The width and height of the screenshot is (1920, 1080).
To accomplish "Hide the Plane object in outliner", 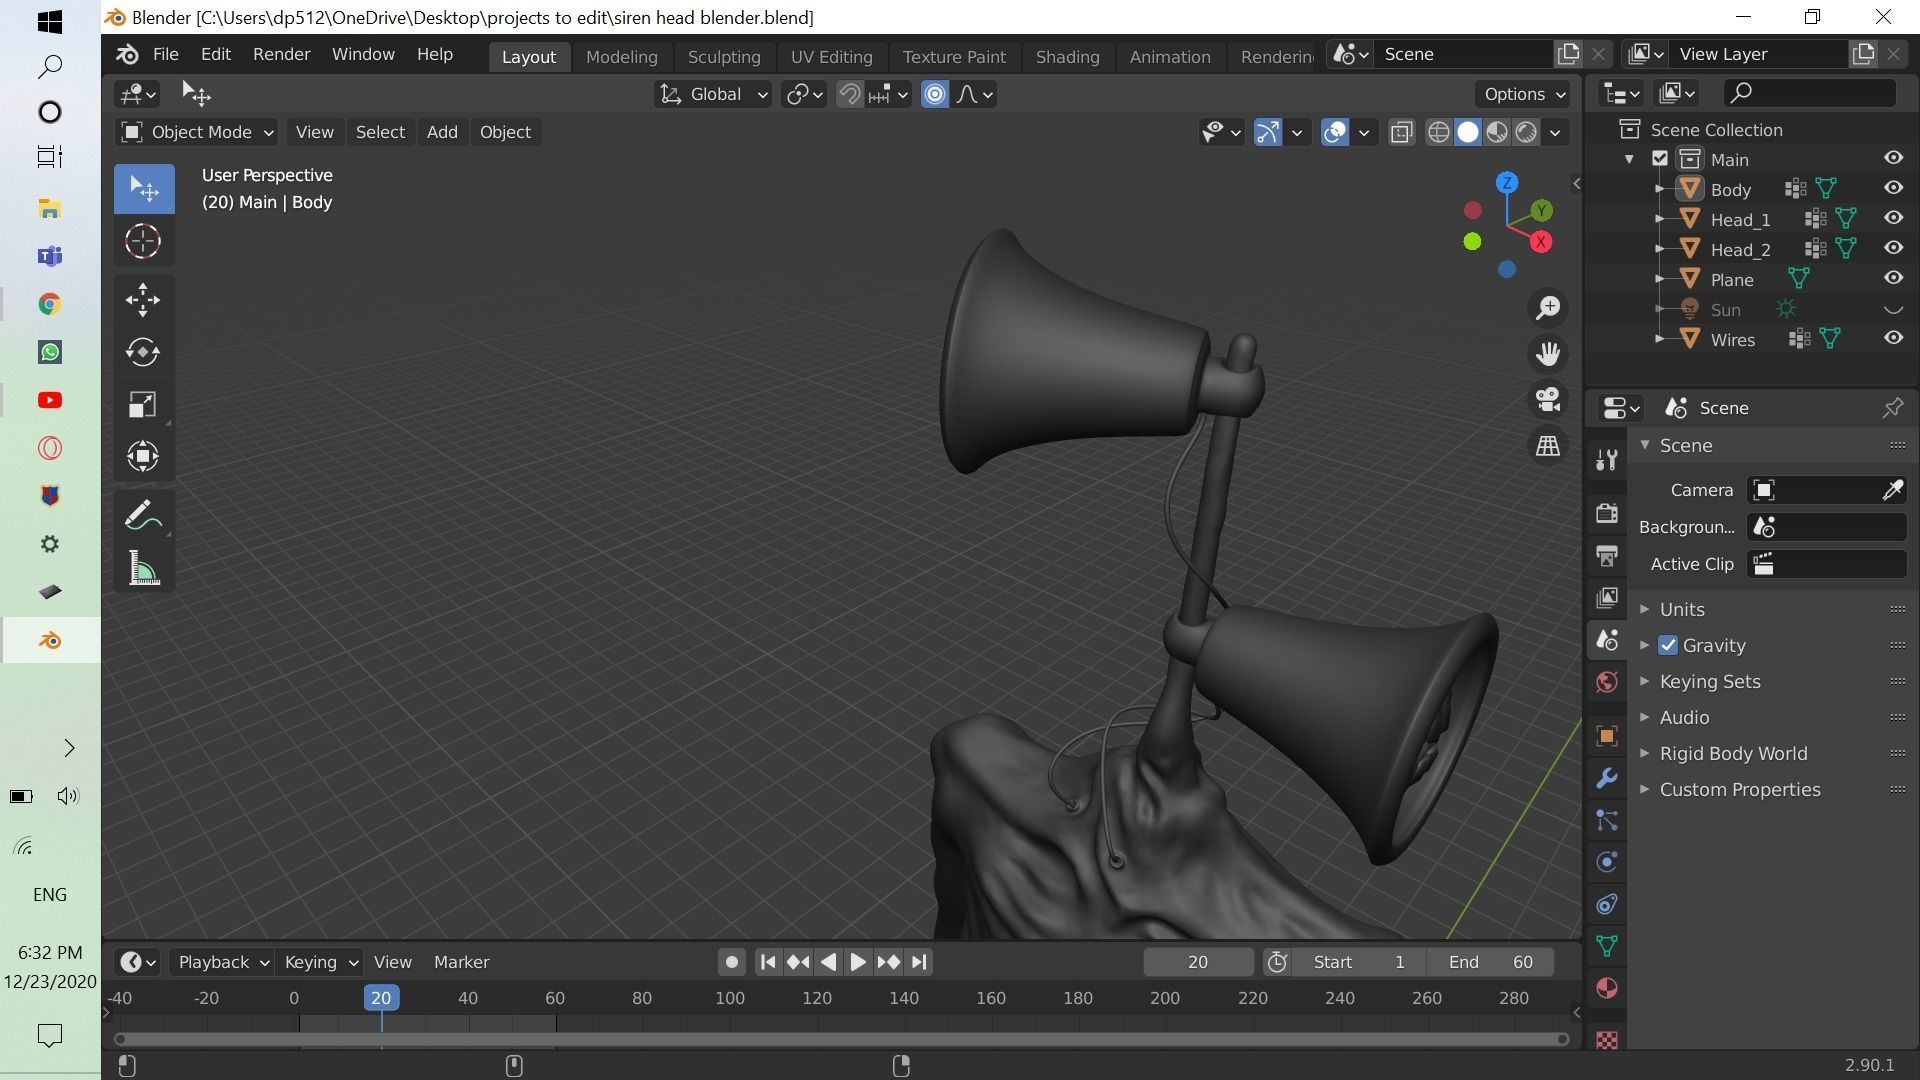I will pyautogui.click(x=1893, y=278).
